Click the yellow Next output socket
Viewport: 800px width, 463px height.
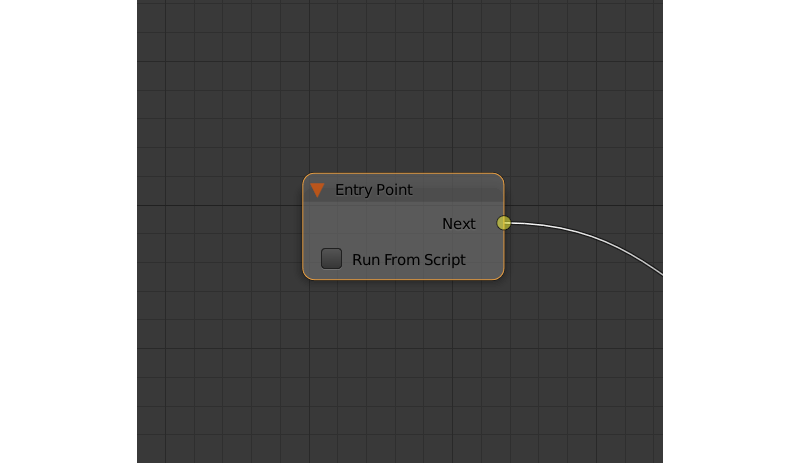[504, 223]
